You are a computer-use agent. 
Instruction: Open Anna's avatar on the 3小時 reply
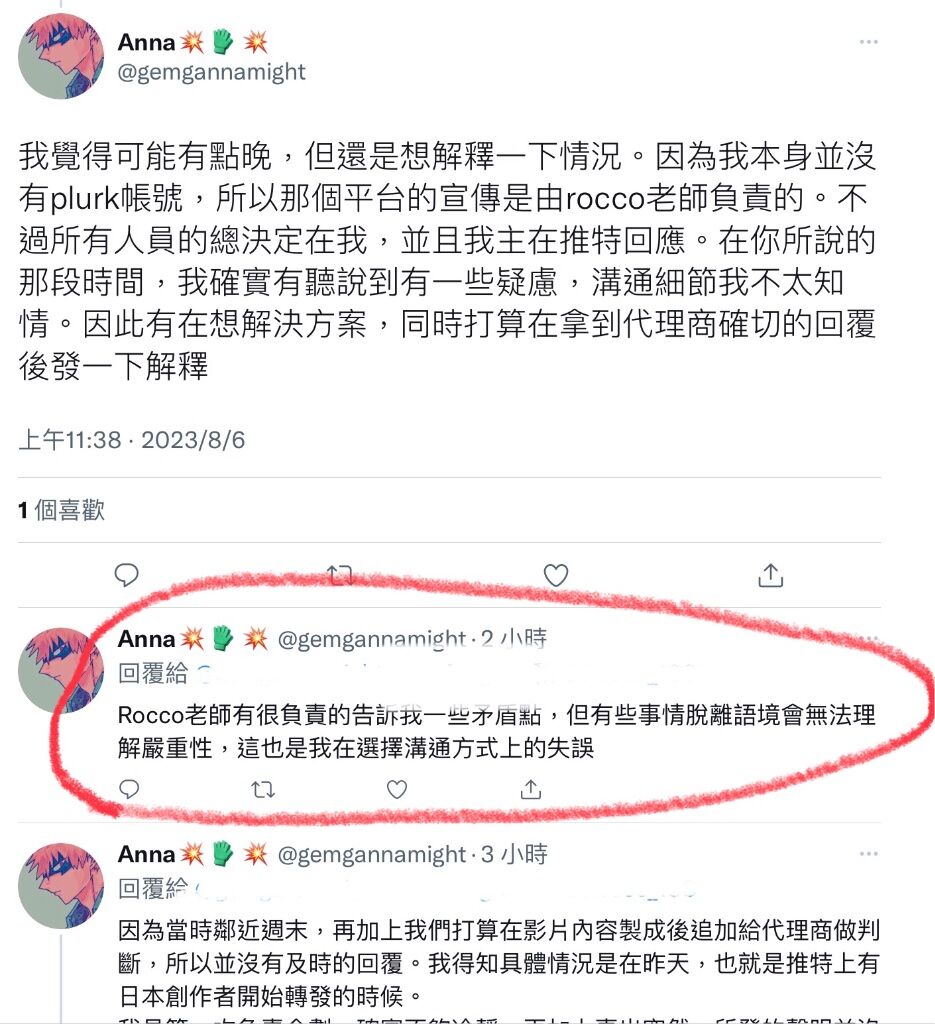(x=61, y=886)
